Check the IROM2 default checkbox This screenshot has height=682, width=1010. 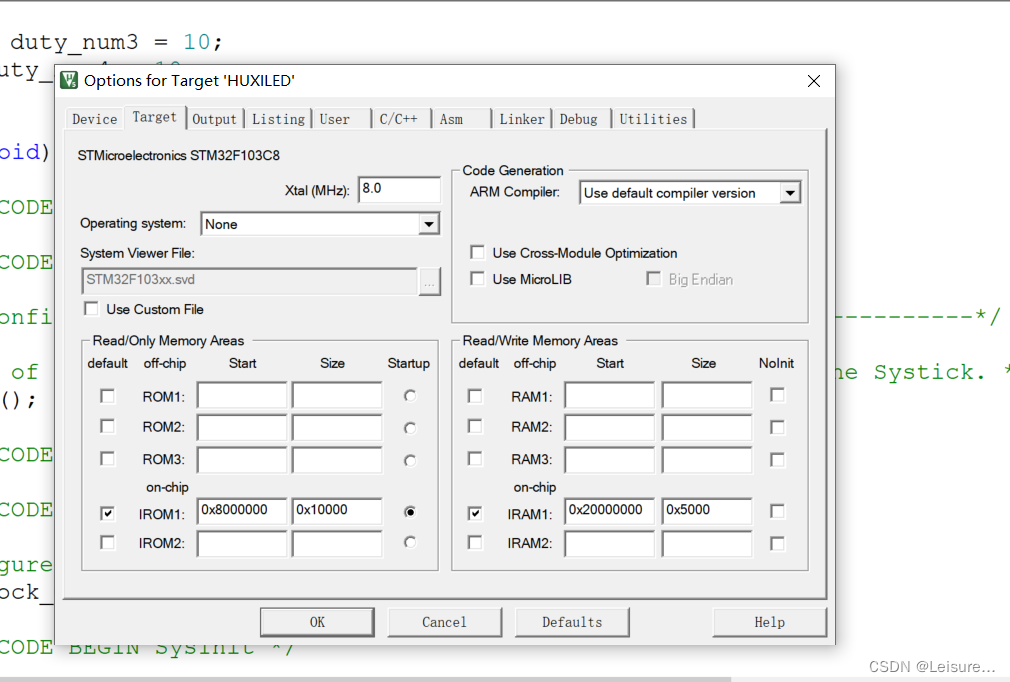pos(108,543)
